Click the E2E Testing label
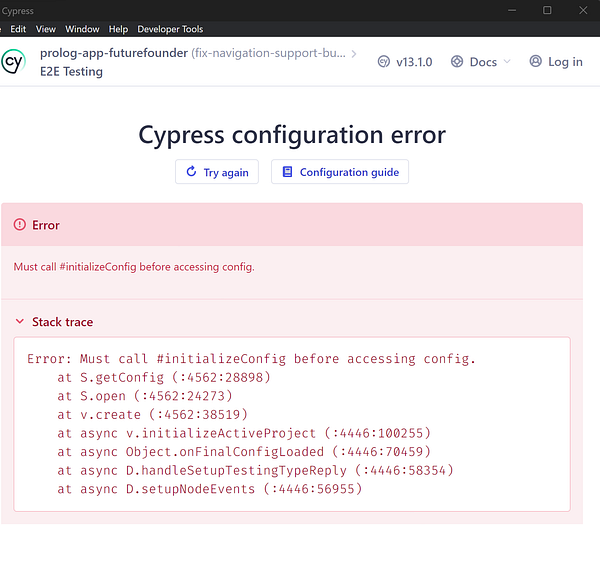This screenshot has height=575, width=600. [72, 72]
